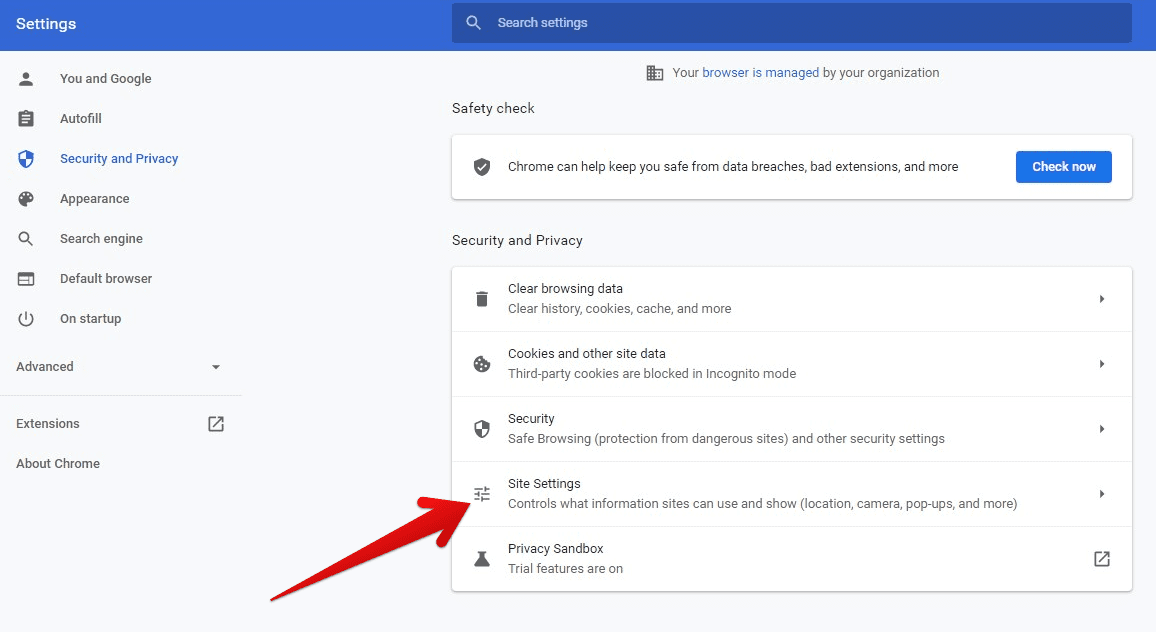Click the clipboard icon beside Autofill
Screen dimensions: 1156x632
point(26,119)
